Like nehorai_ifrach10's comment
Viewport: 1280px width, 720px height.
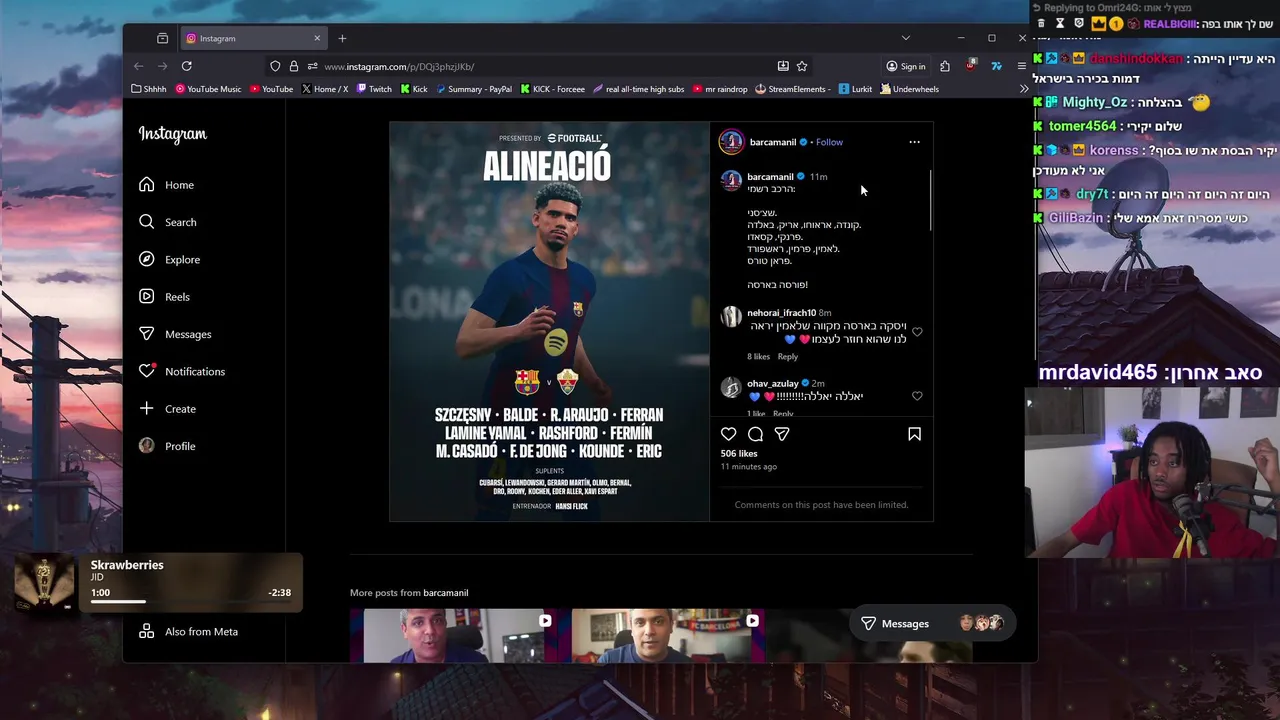(x=917, y=332)
